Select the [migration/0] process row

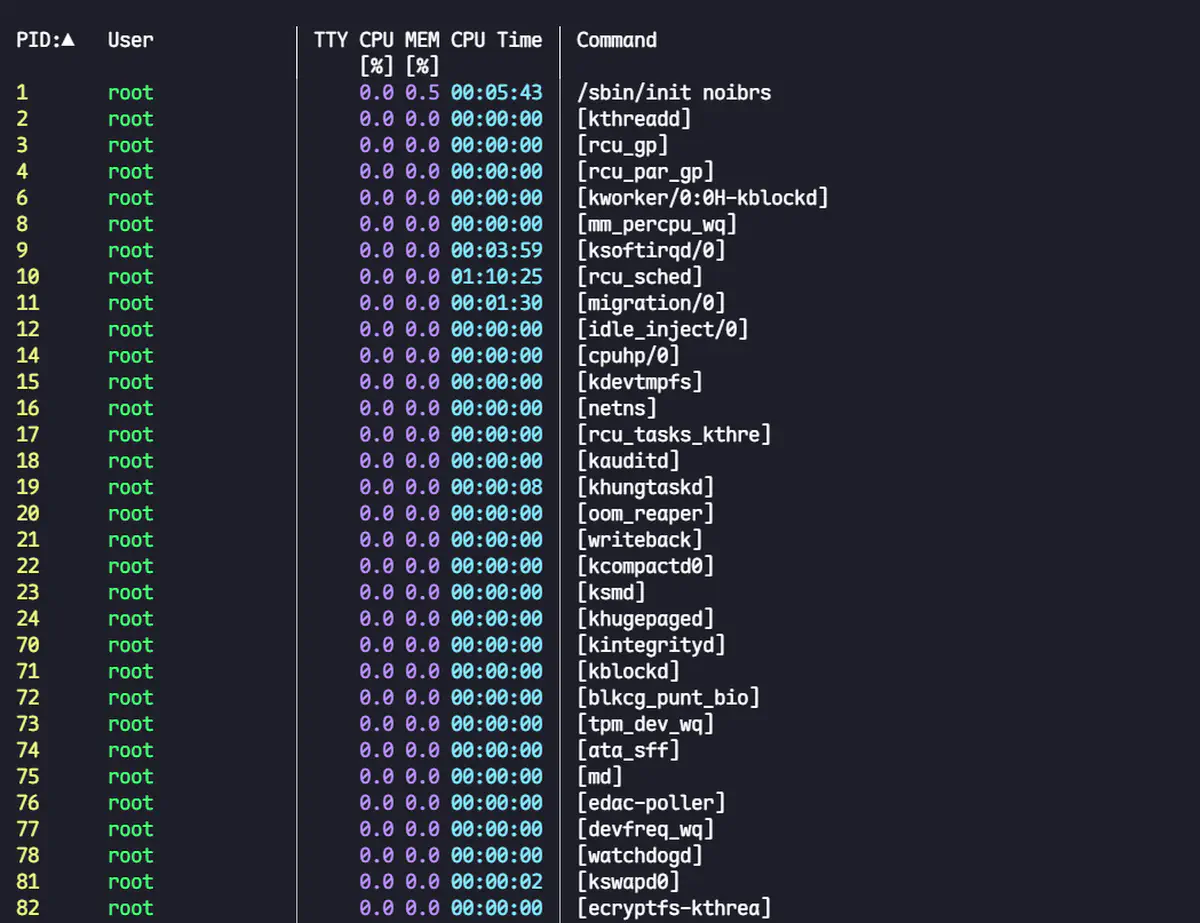click(651, 303)
